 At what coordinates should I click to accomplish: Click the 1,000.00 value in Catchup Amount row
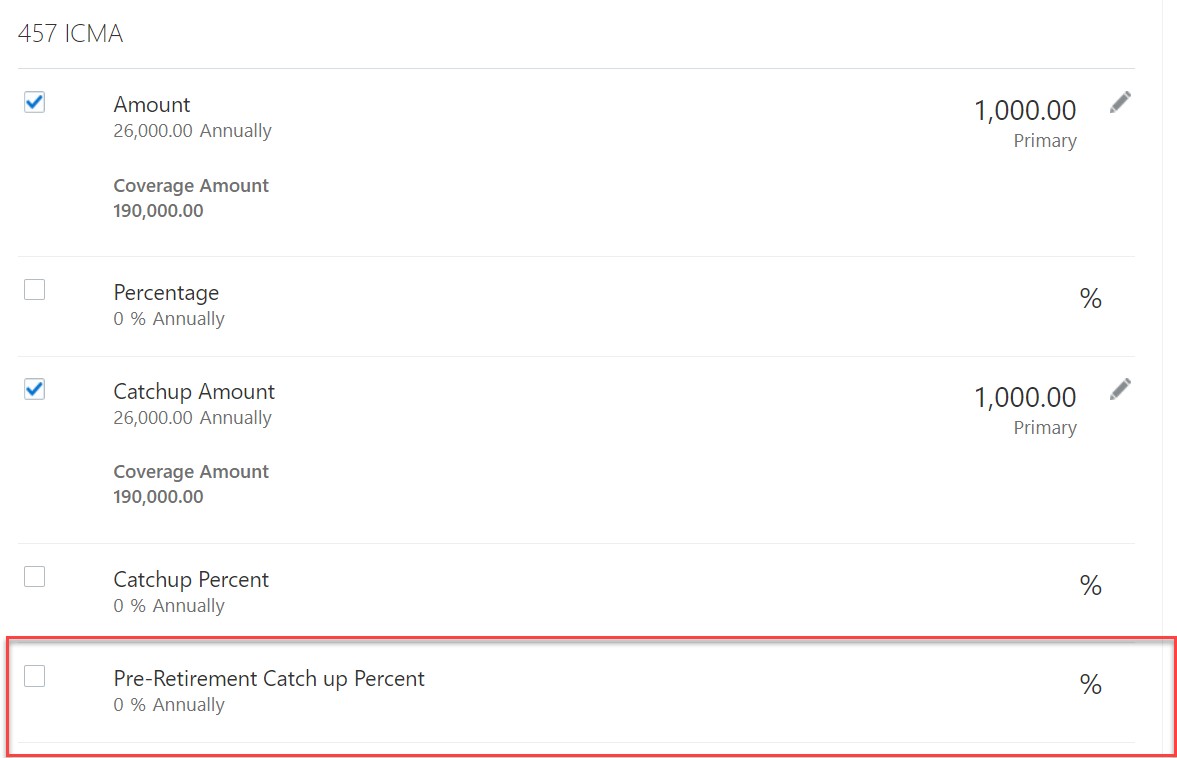[x=1025, y=397]
